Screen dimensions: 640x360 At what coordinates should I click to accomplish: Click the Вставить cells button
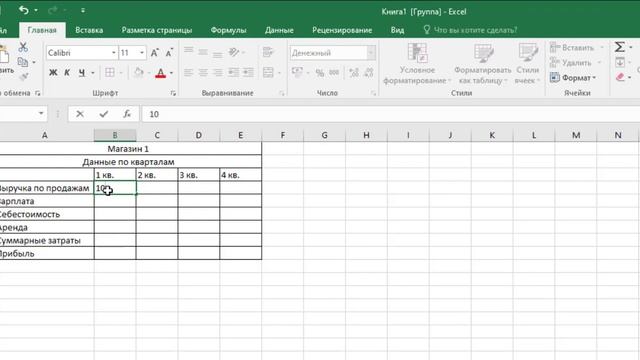572,48
